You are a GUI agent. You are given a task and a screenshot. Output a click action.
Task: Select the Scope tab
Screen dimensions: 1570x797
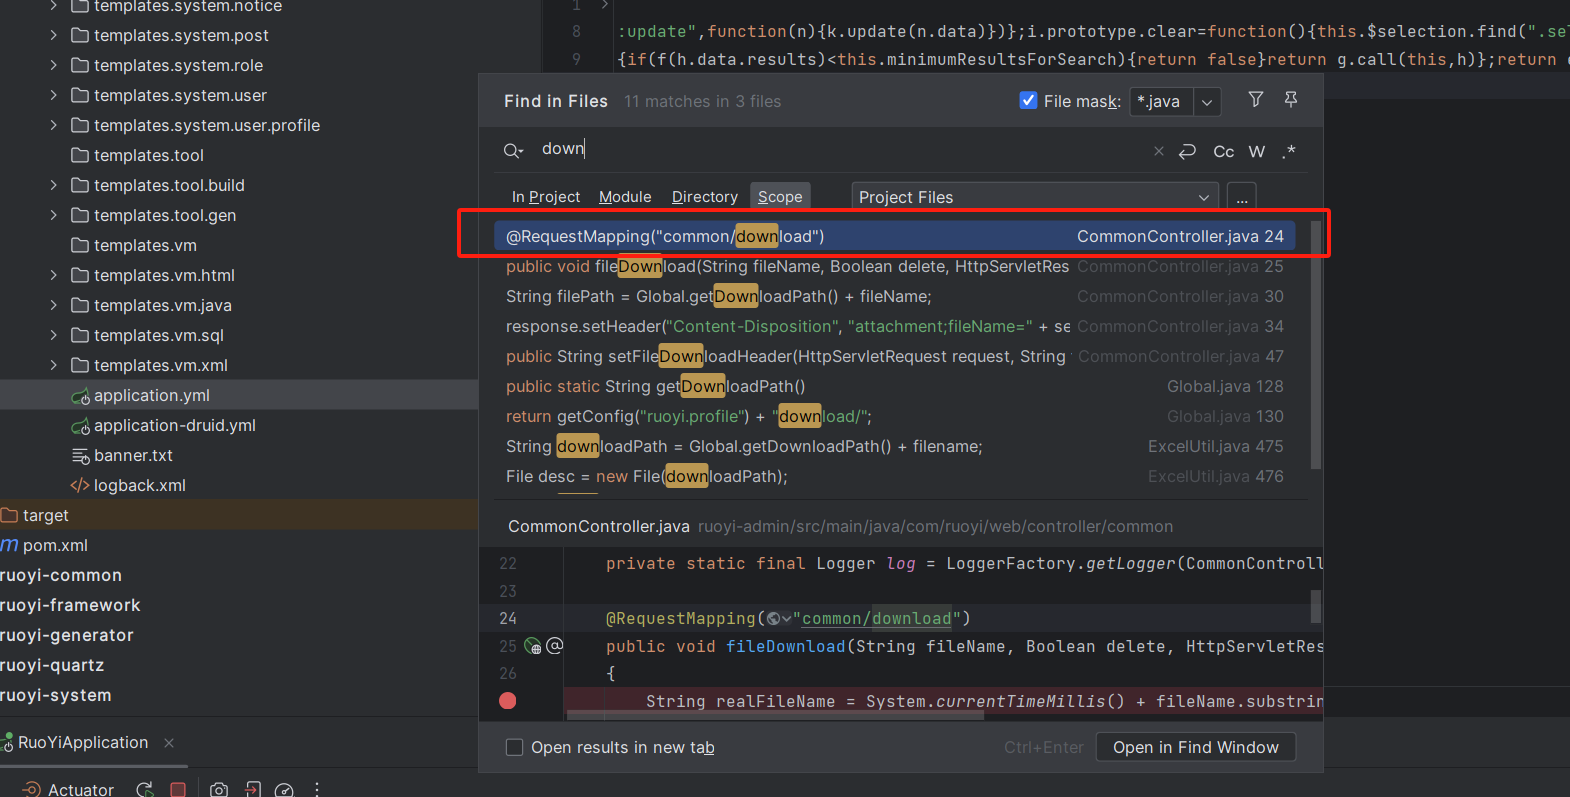780,197
